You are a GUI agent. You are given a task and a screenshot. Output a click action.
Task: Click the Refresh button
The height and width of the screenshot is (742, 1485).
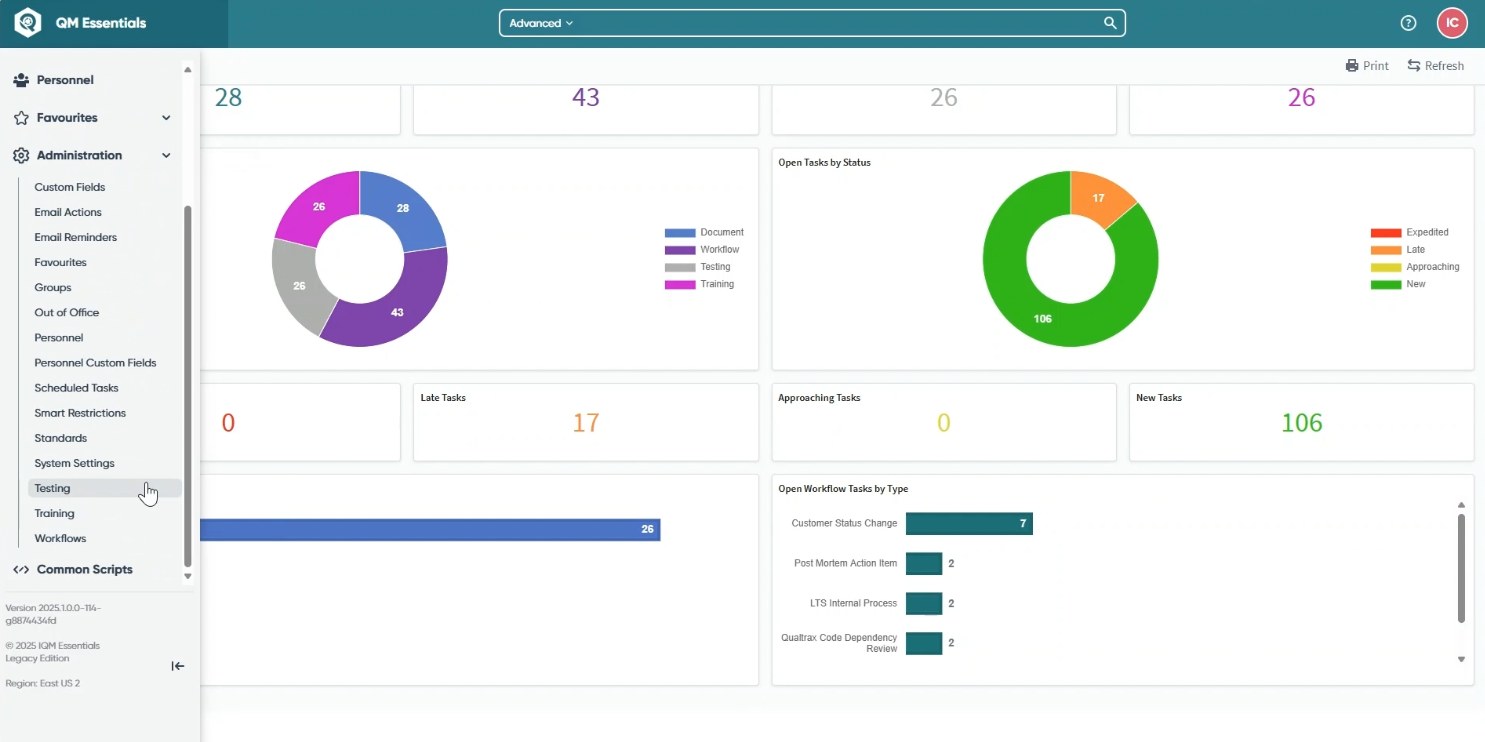pos(1435,65)
